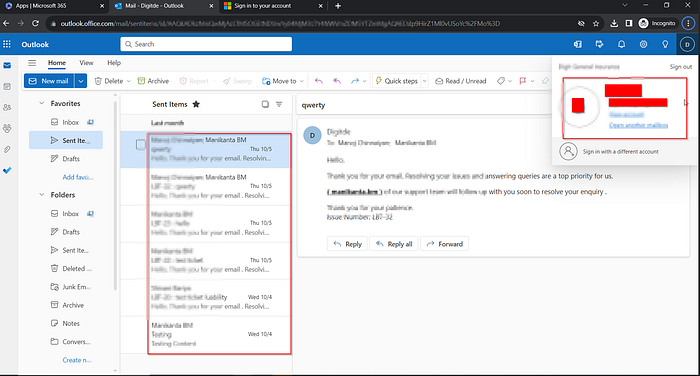Switch to the View ribbon tab
This screenshot has width=700, height=376.
click(86, 63)
